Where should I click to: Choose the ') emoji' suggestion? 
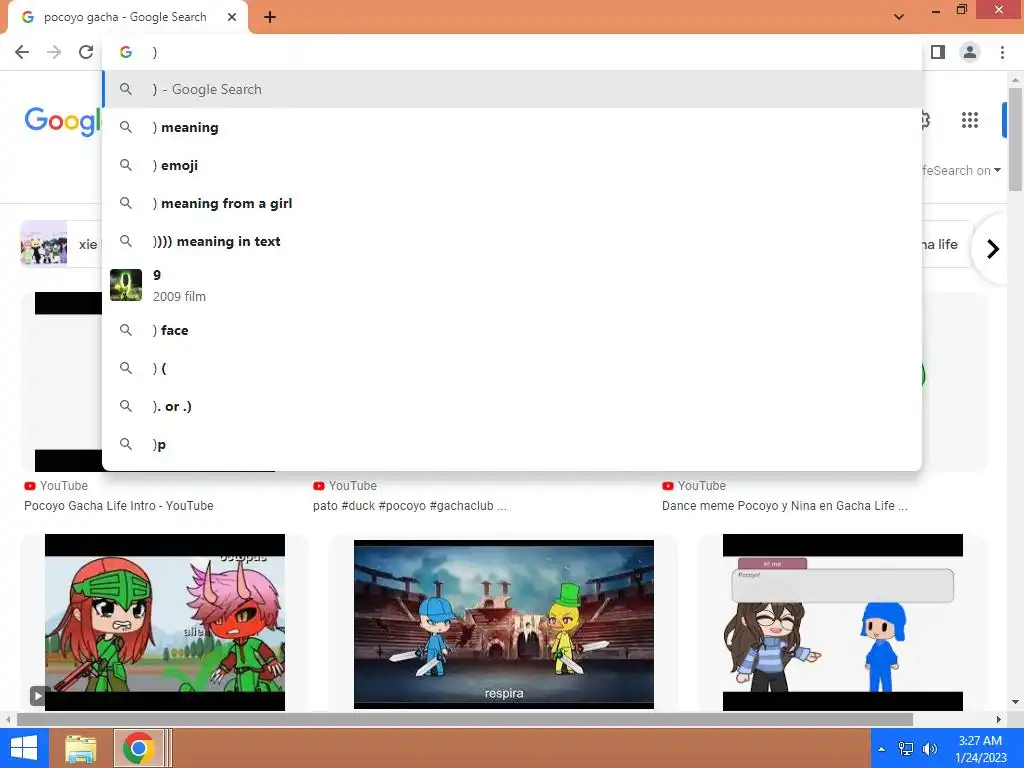coord(513,165)
